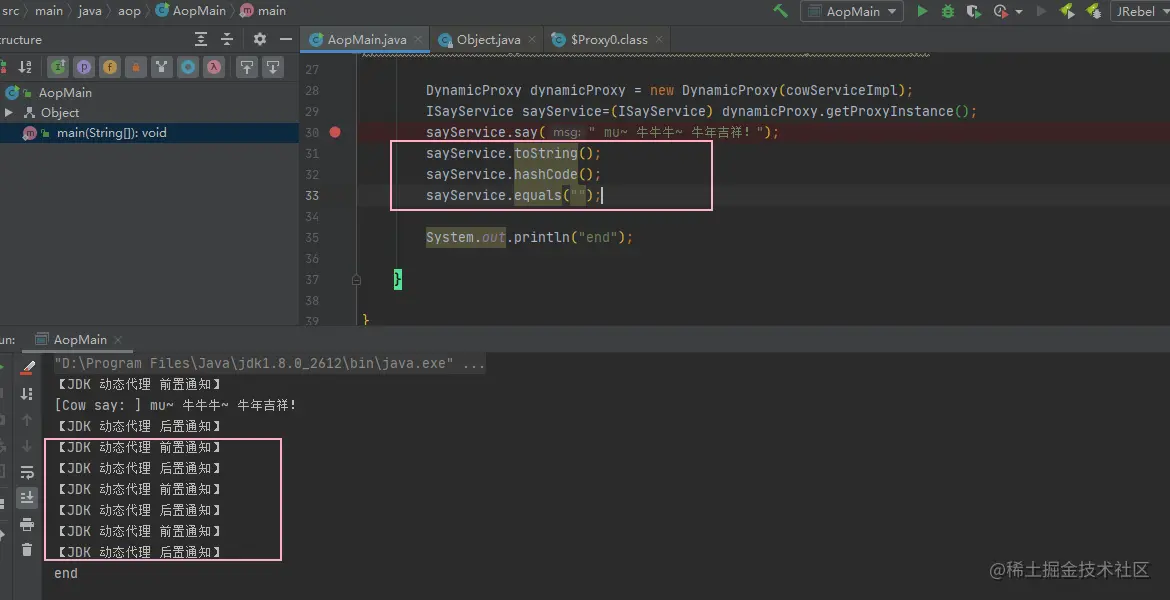Viewport: 1170px width, 600px height.
Task: Click the println("end") statement
Action: coord(529,237)
